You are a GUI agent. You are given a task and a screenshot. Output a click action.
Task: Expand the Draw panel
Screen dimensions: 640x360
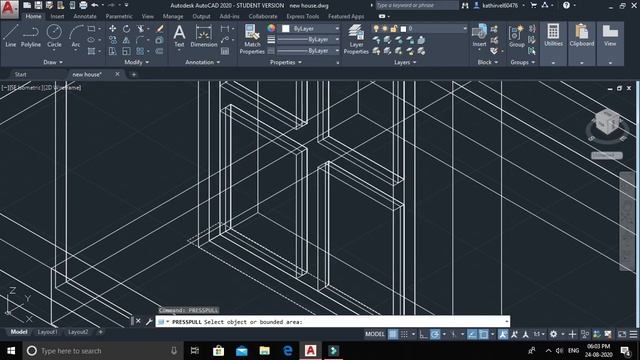point(53,62)
